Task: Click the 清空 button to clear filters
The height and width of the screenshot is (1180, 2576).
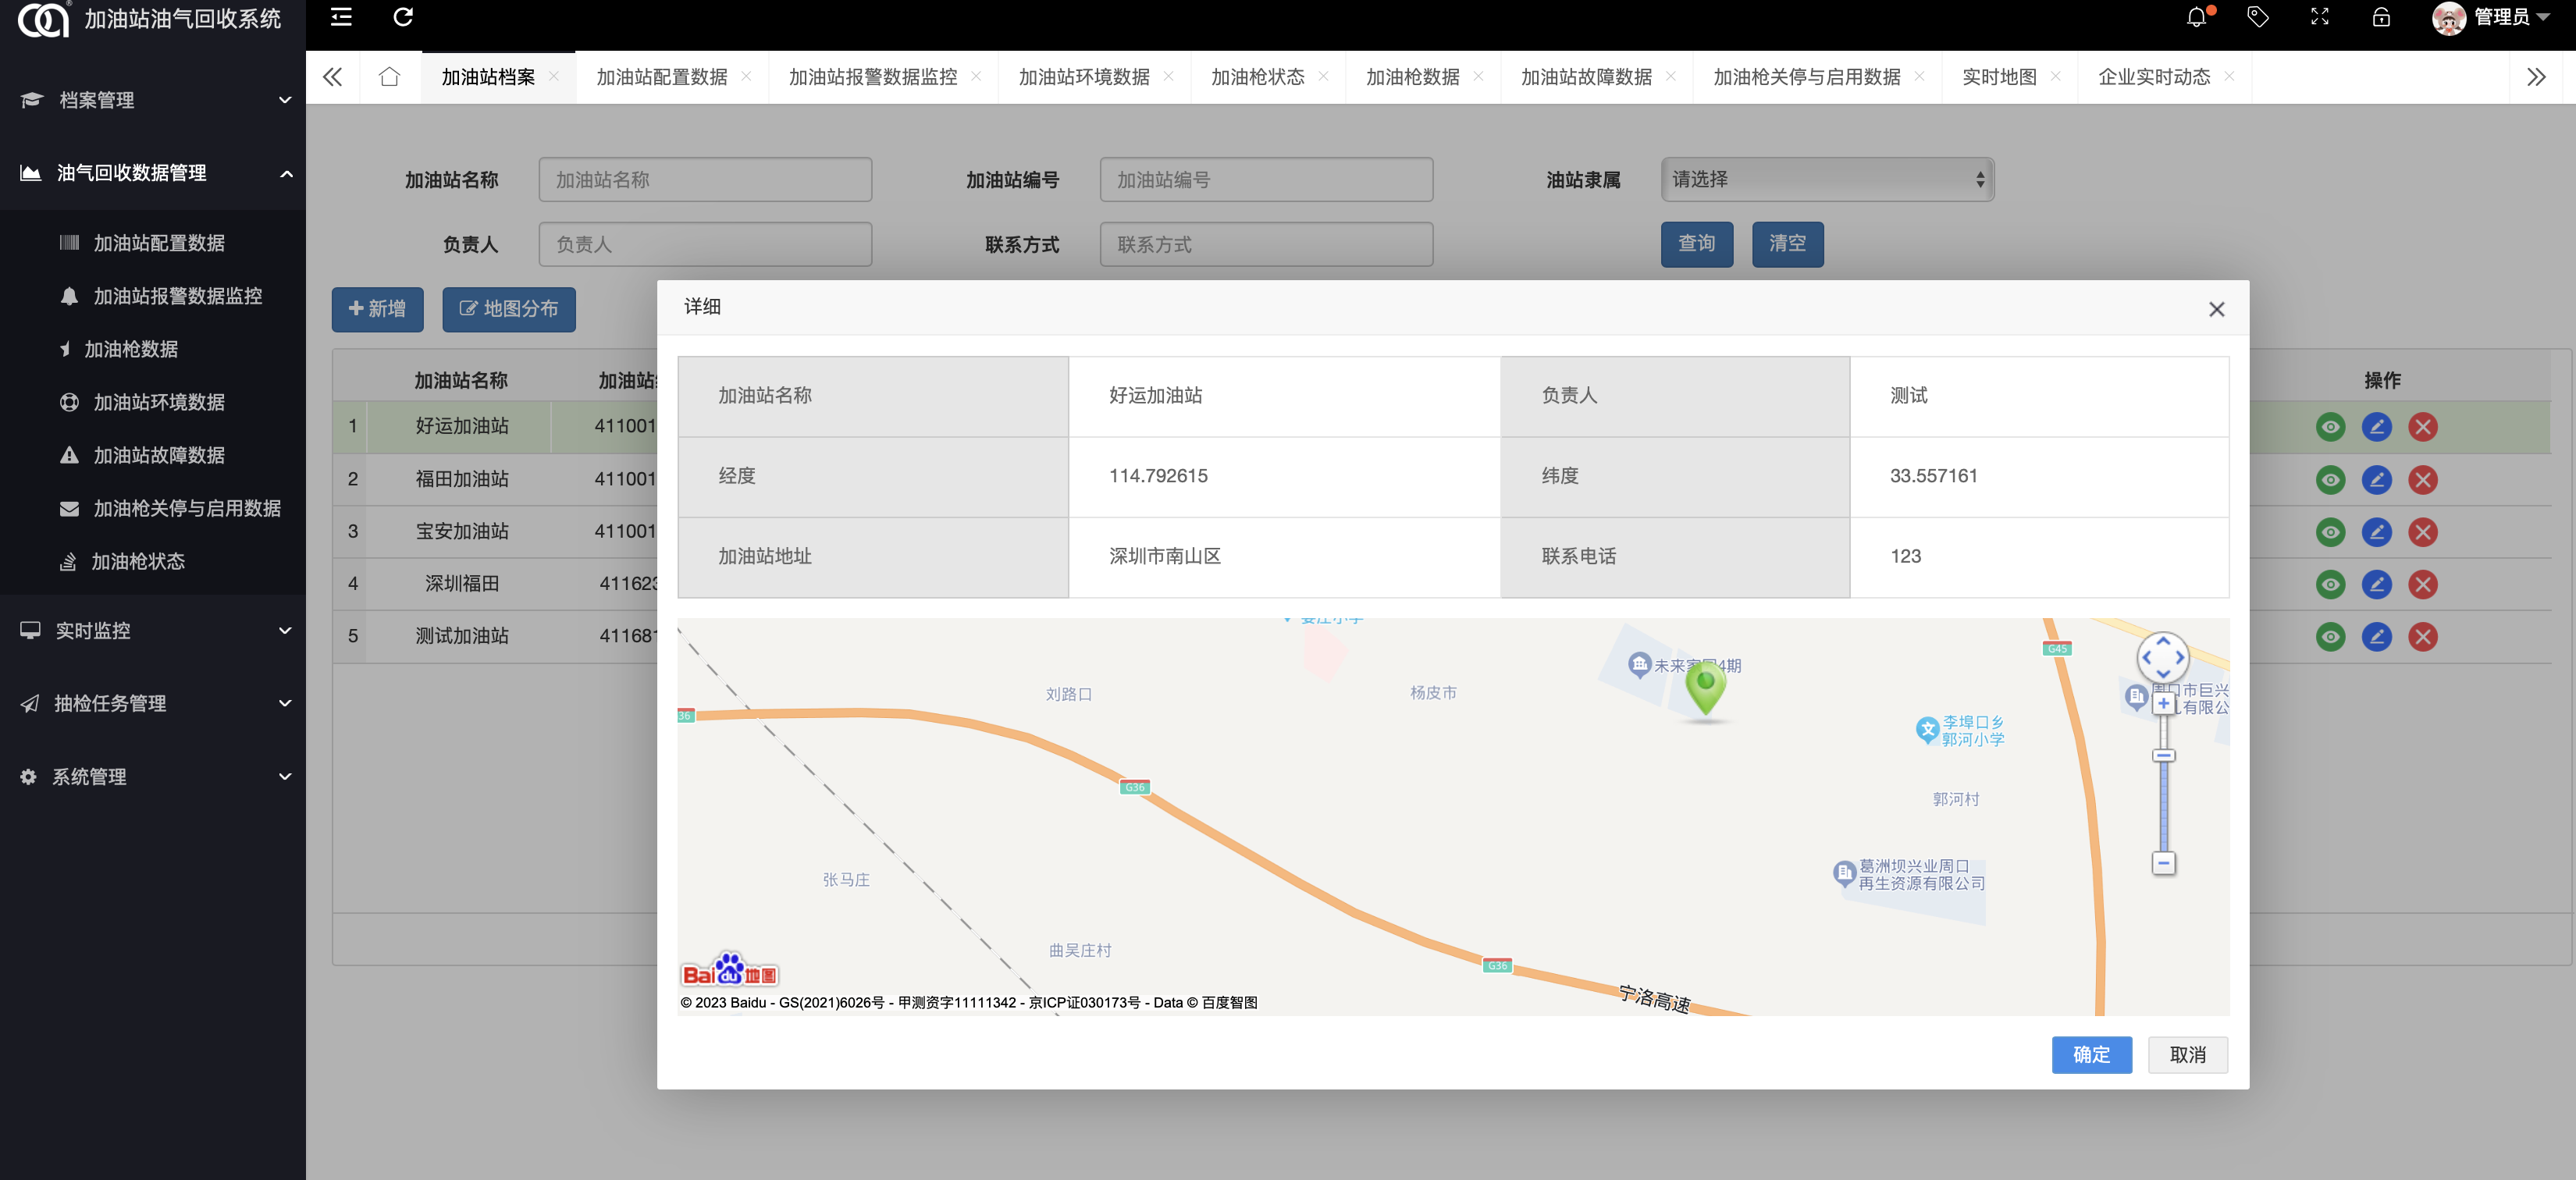Action: tap(1787, 244)
